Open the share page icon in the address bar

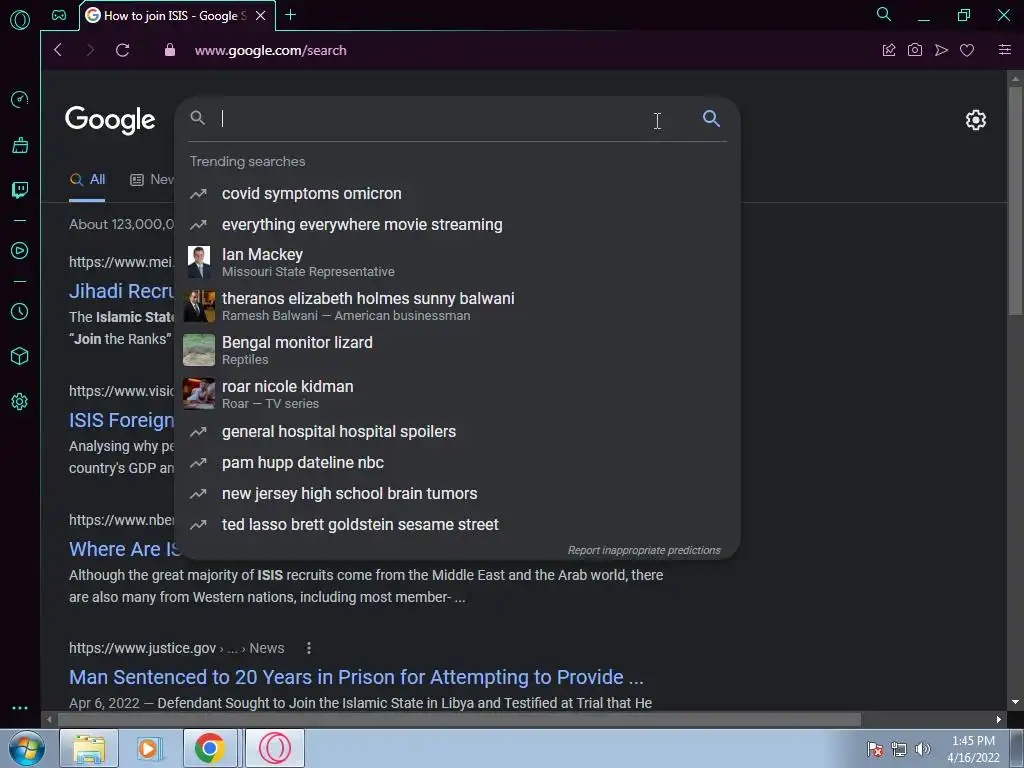[x=889, y=50]
